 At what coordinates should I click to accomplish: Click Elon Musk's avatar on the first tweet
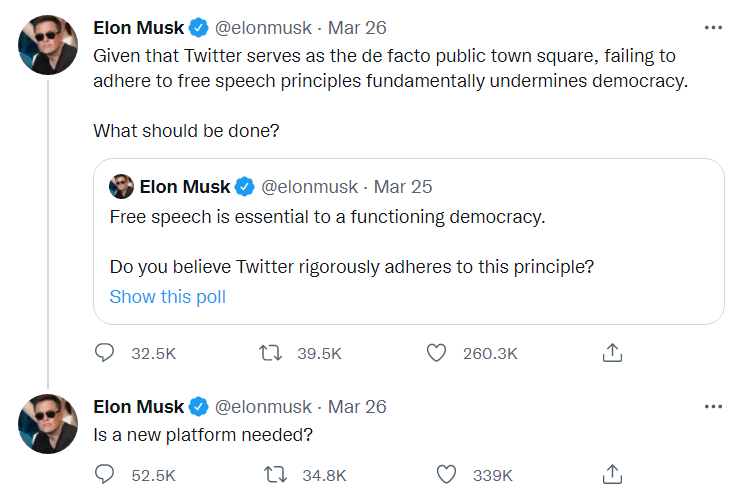click(48, 44)
